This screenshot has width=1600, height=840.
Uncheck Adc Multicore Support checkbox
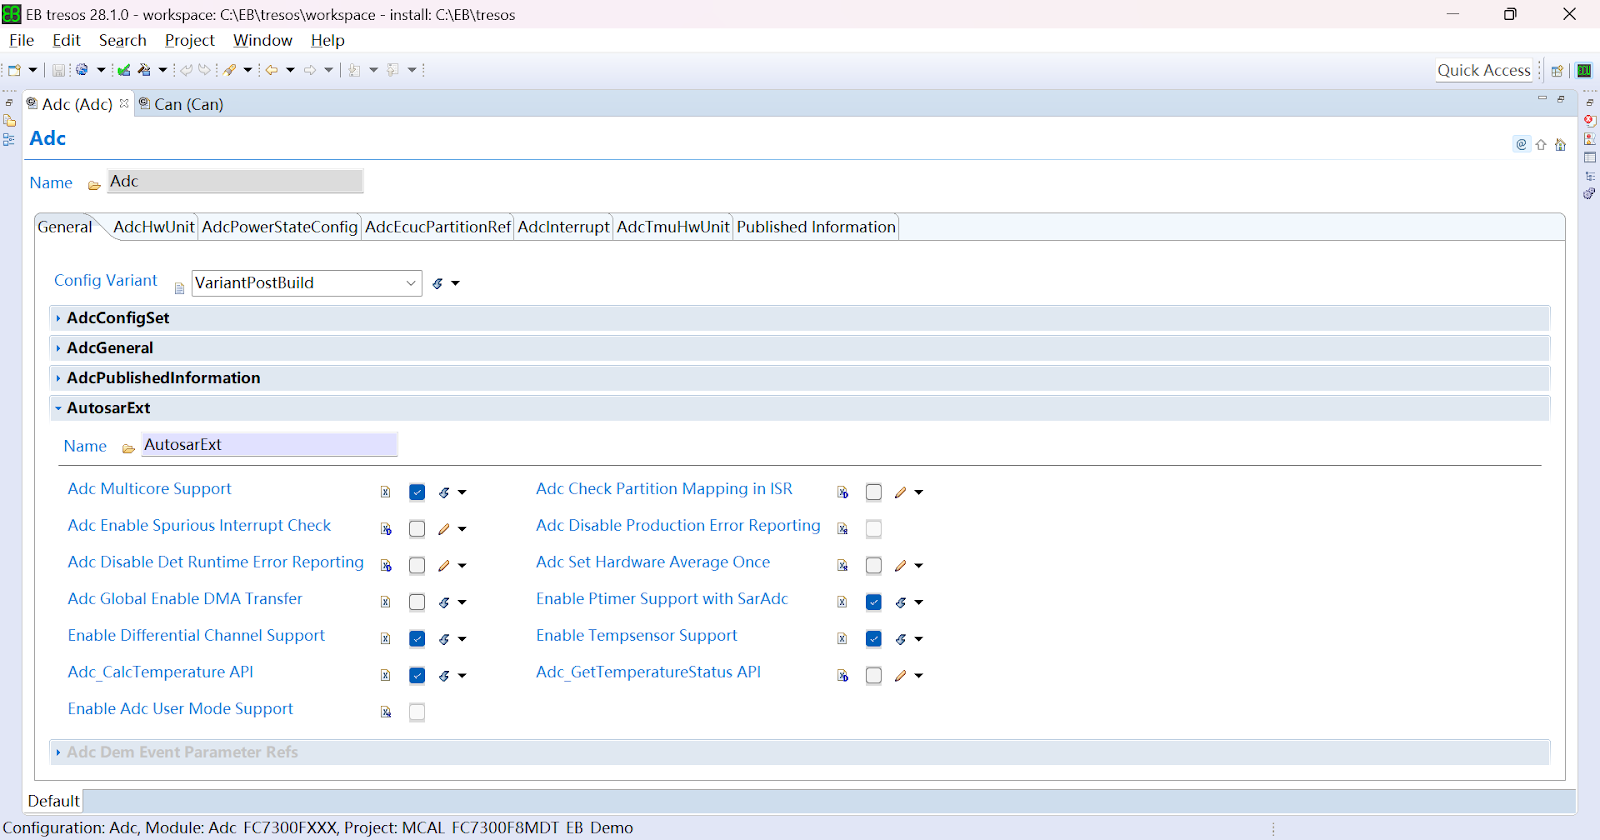pos(417,492)
